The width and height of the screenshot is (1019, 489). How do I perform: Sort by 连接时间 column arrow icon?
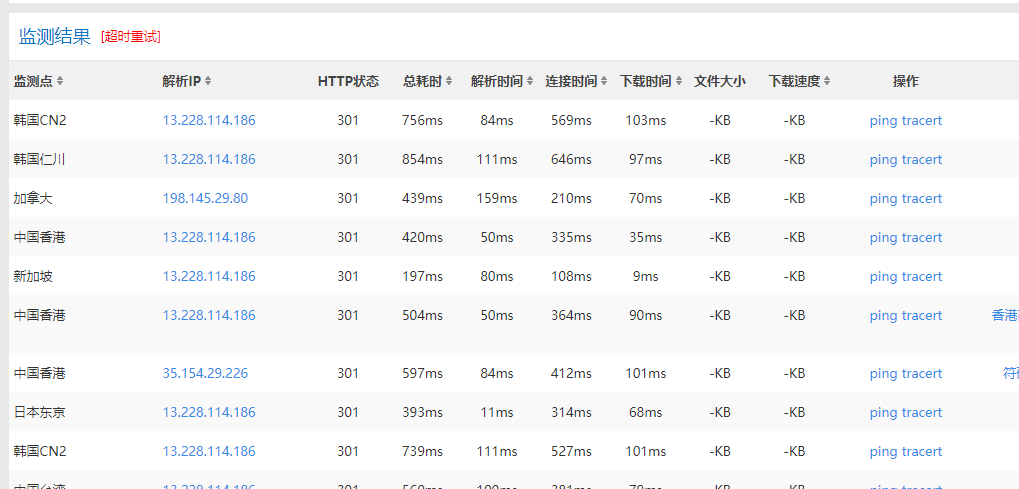coord(604,81)
